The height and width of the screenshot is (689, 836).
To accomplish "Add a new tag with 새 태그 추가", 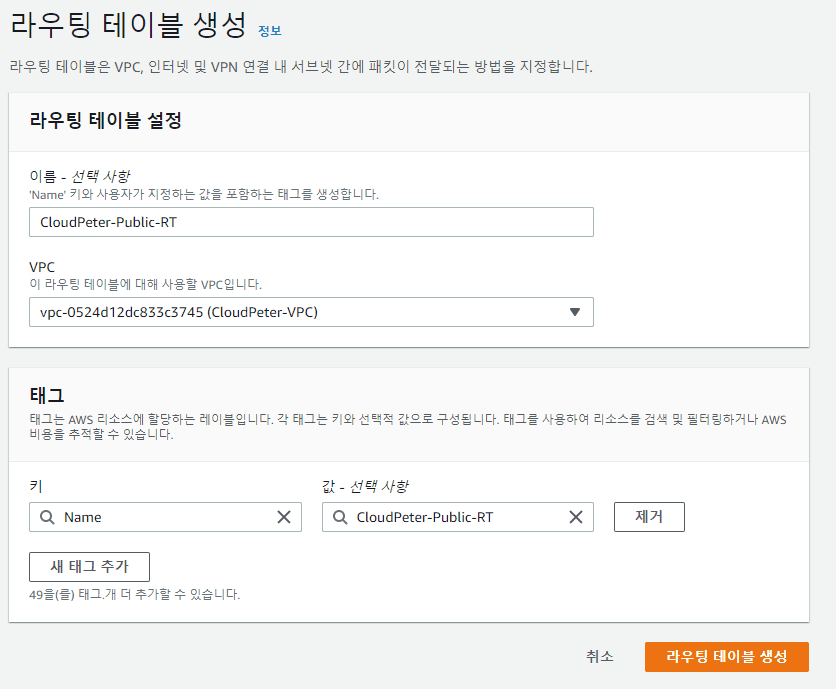I will 89,566.
